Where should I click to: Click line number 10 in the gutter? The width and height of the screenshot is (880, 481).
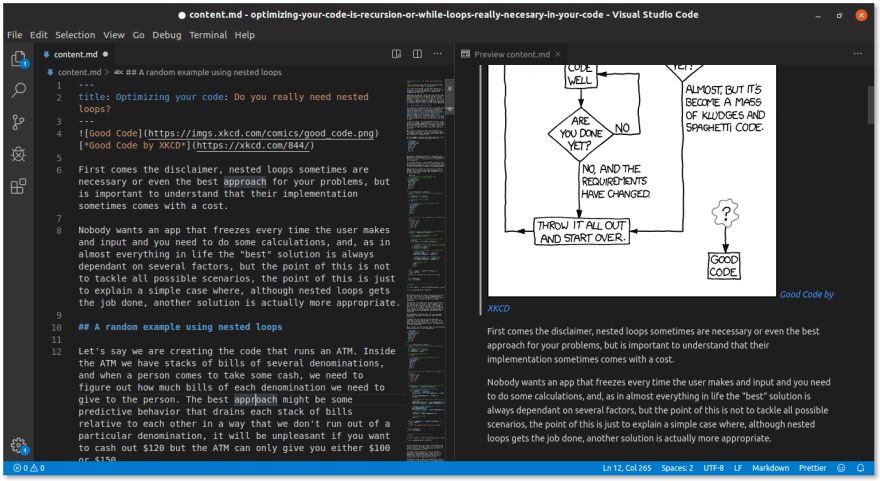[57, 327]
